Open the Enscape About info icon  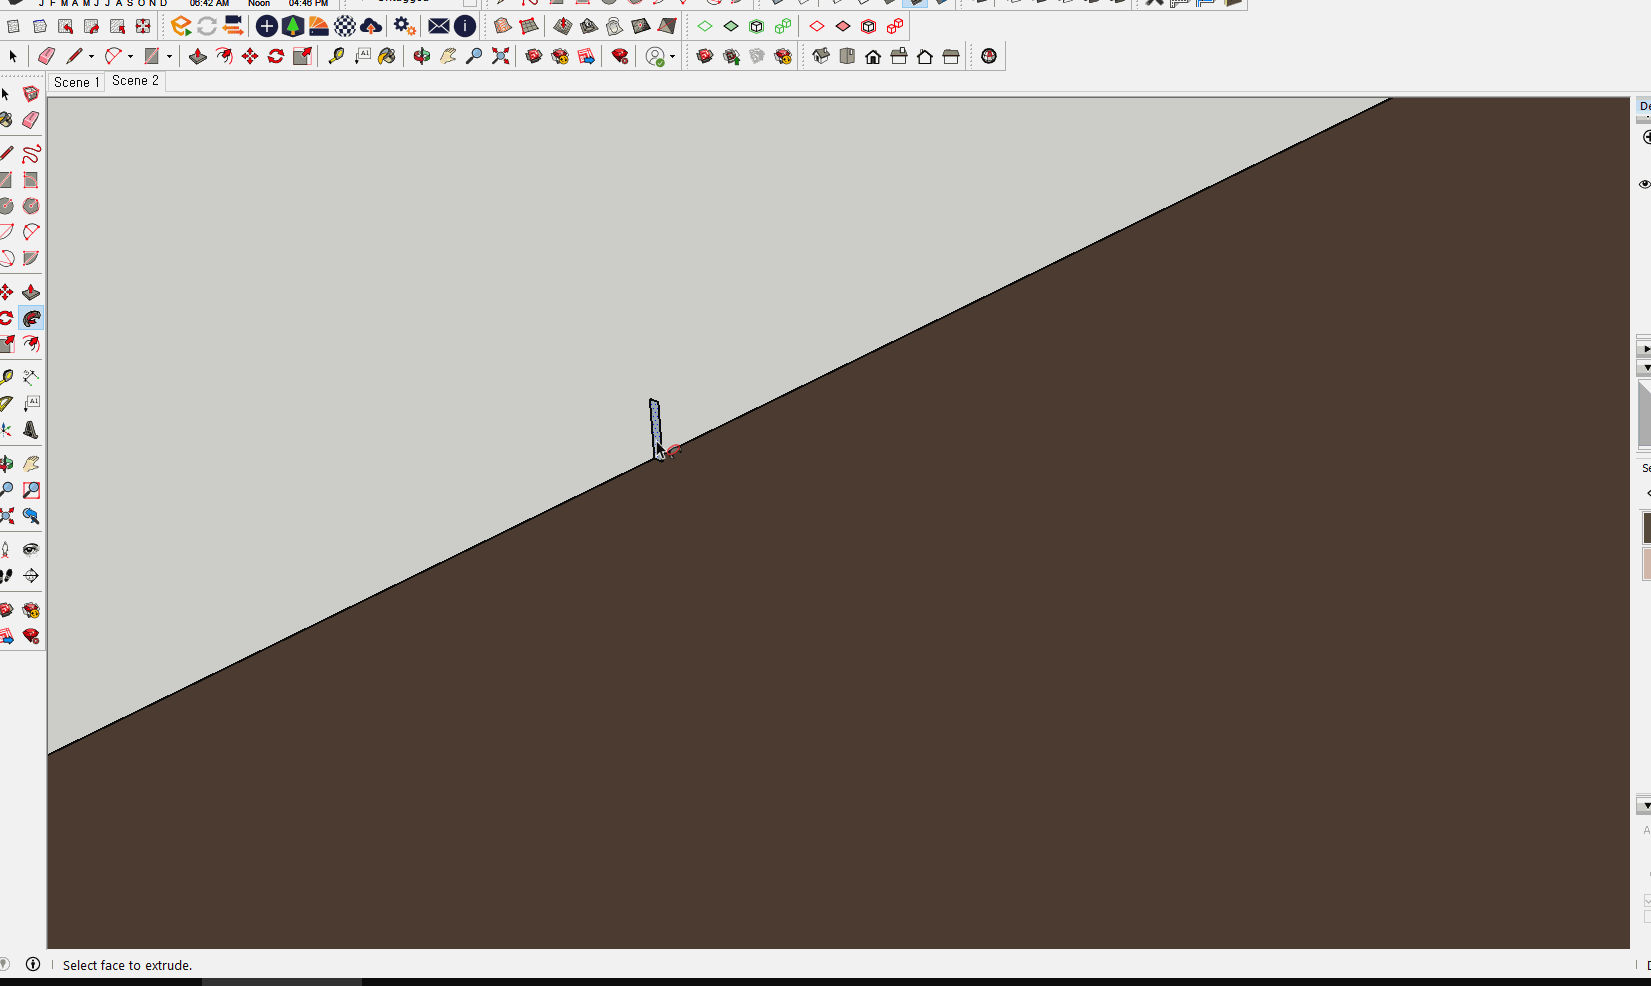(465, 26)
